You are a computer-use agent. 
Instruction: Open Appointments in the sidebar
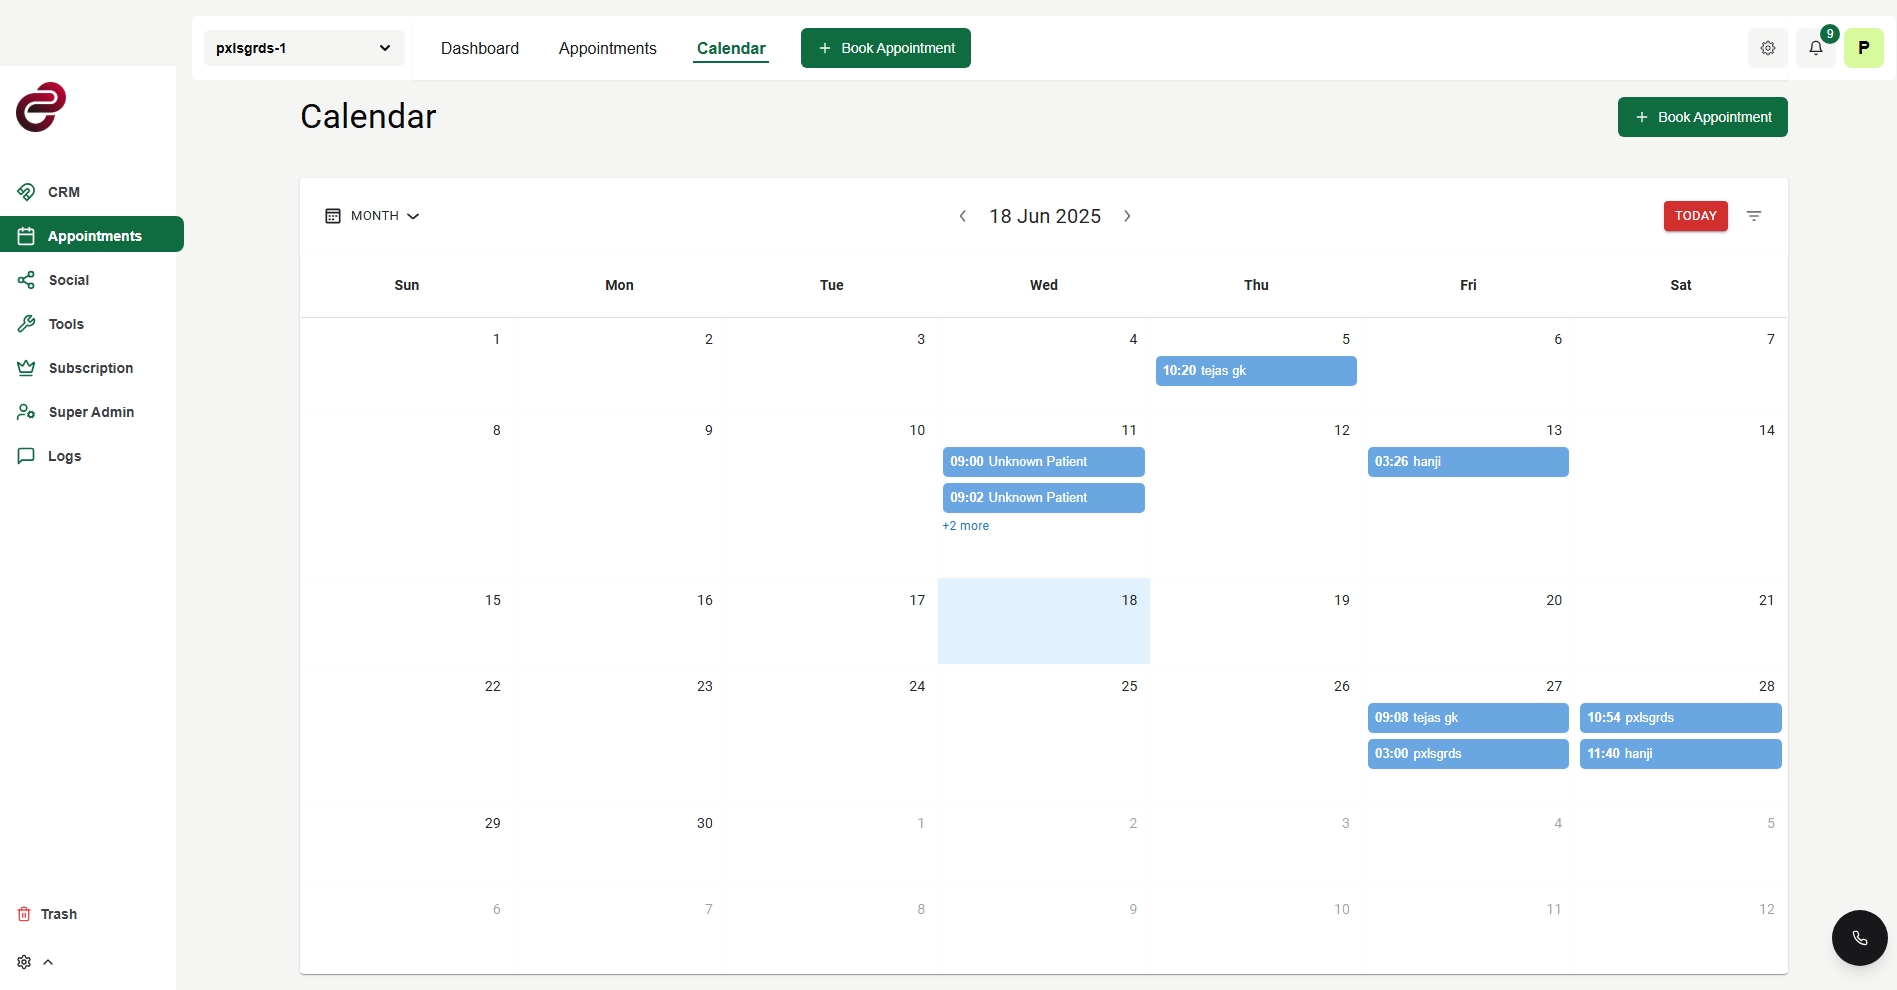point(92,236)
